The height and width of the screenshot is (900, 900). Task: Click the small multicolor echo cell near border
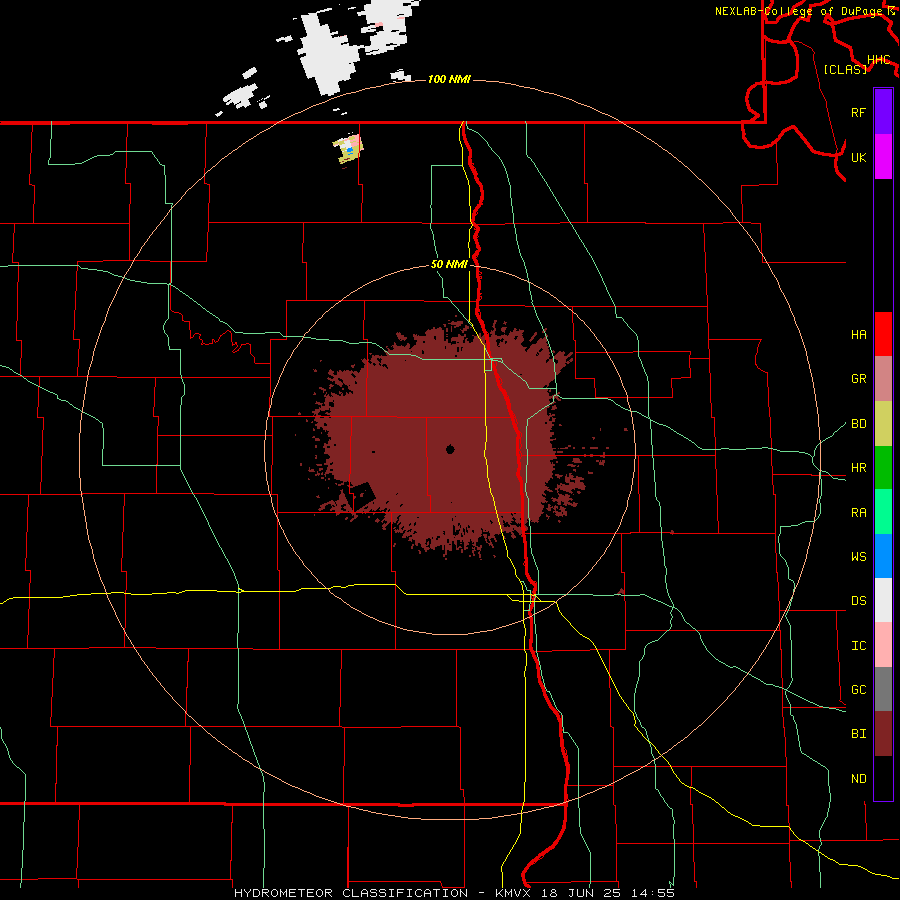click(348, 149)
